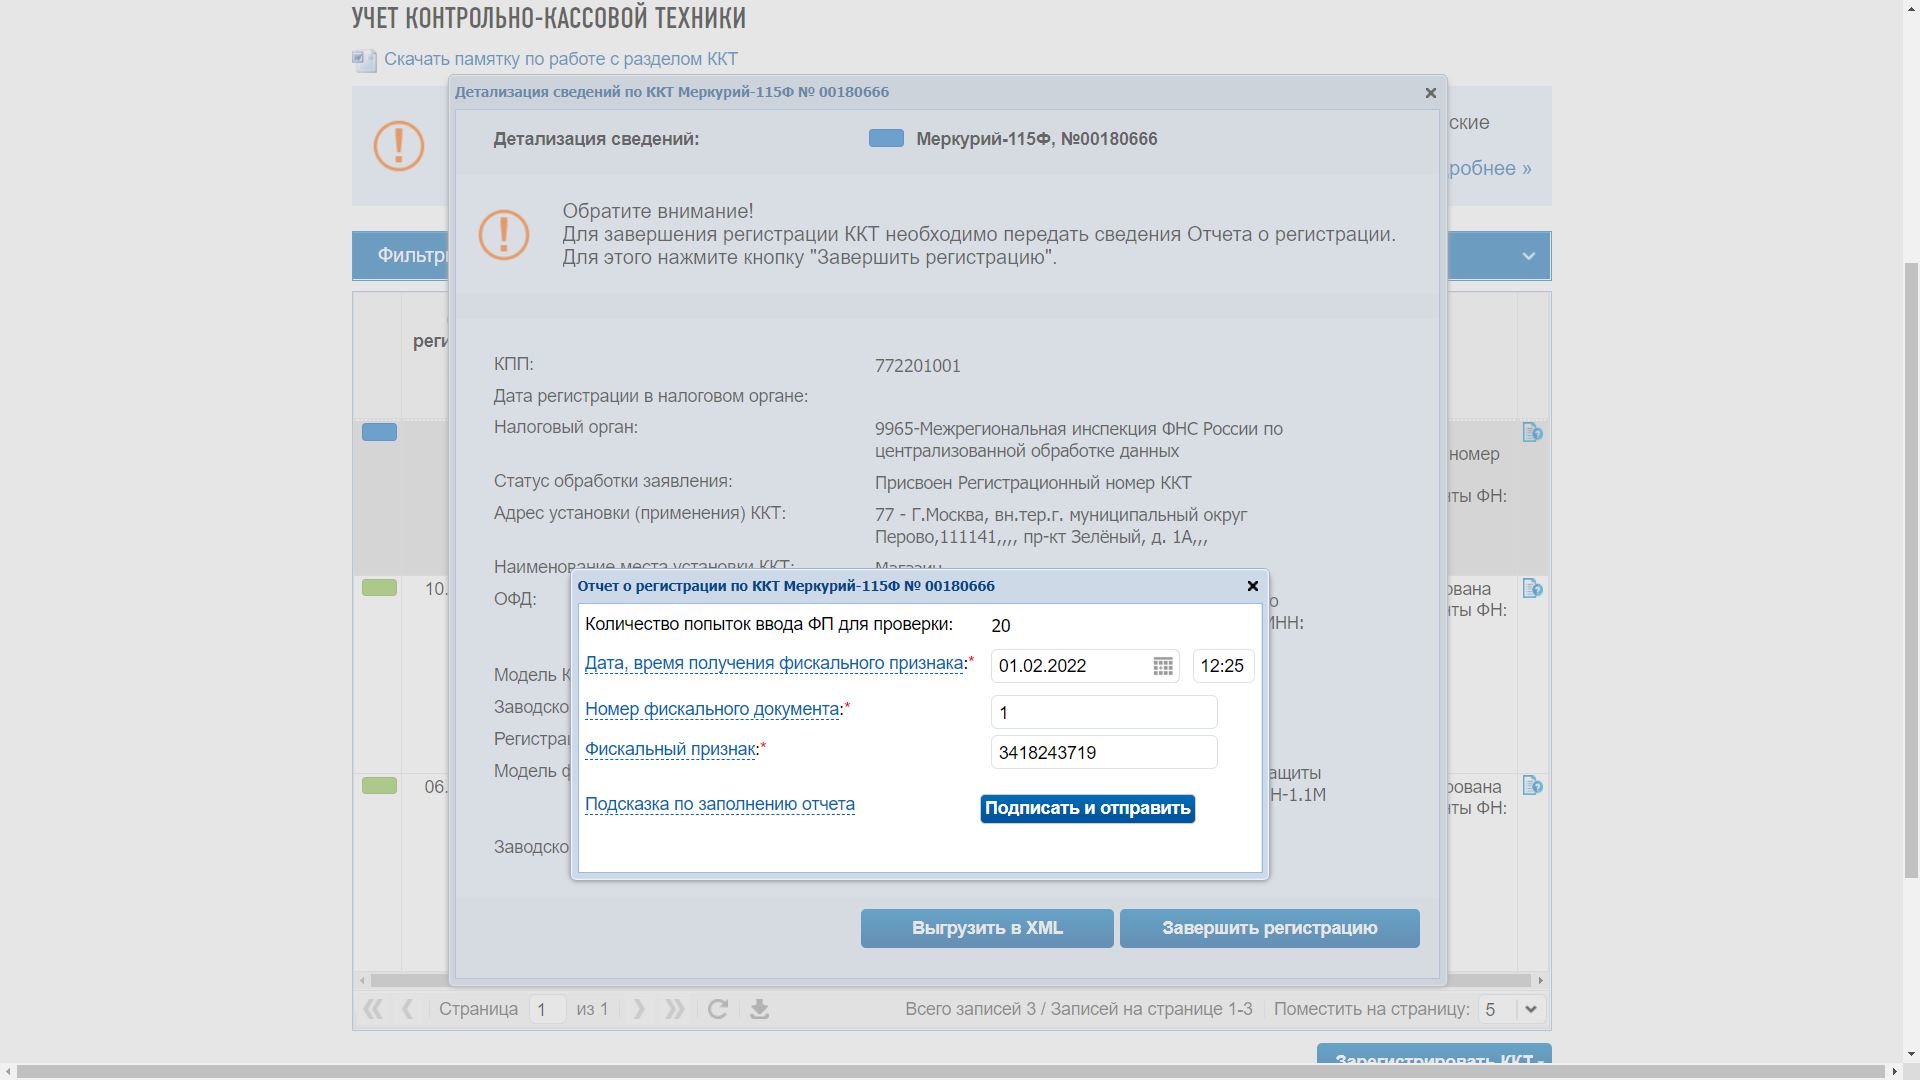Go to the first page using double-arrow icon
This screenshot has height=1080, width=1920.
coord(373,1009)
